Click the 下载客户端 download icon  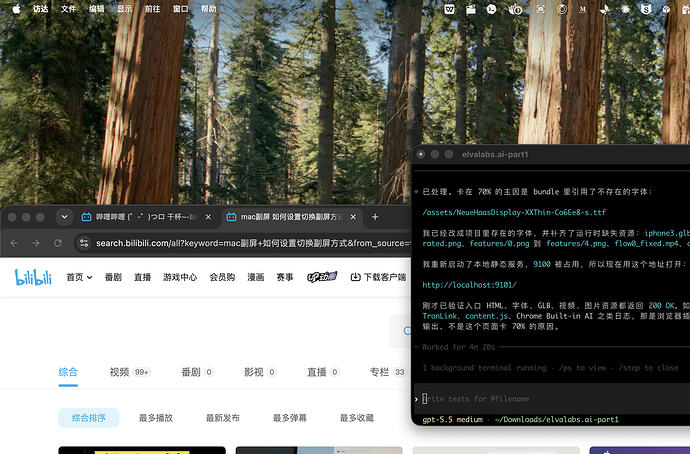tap(355, 277)
